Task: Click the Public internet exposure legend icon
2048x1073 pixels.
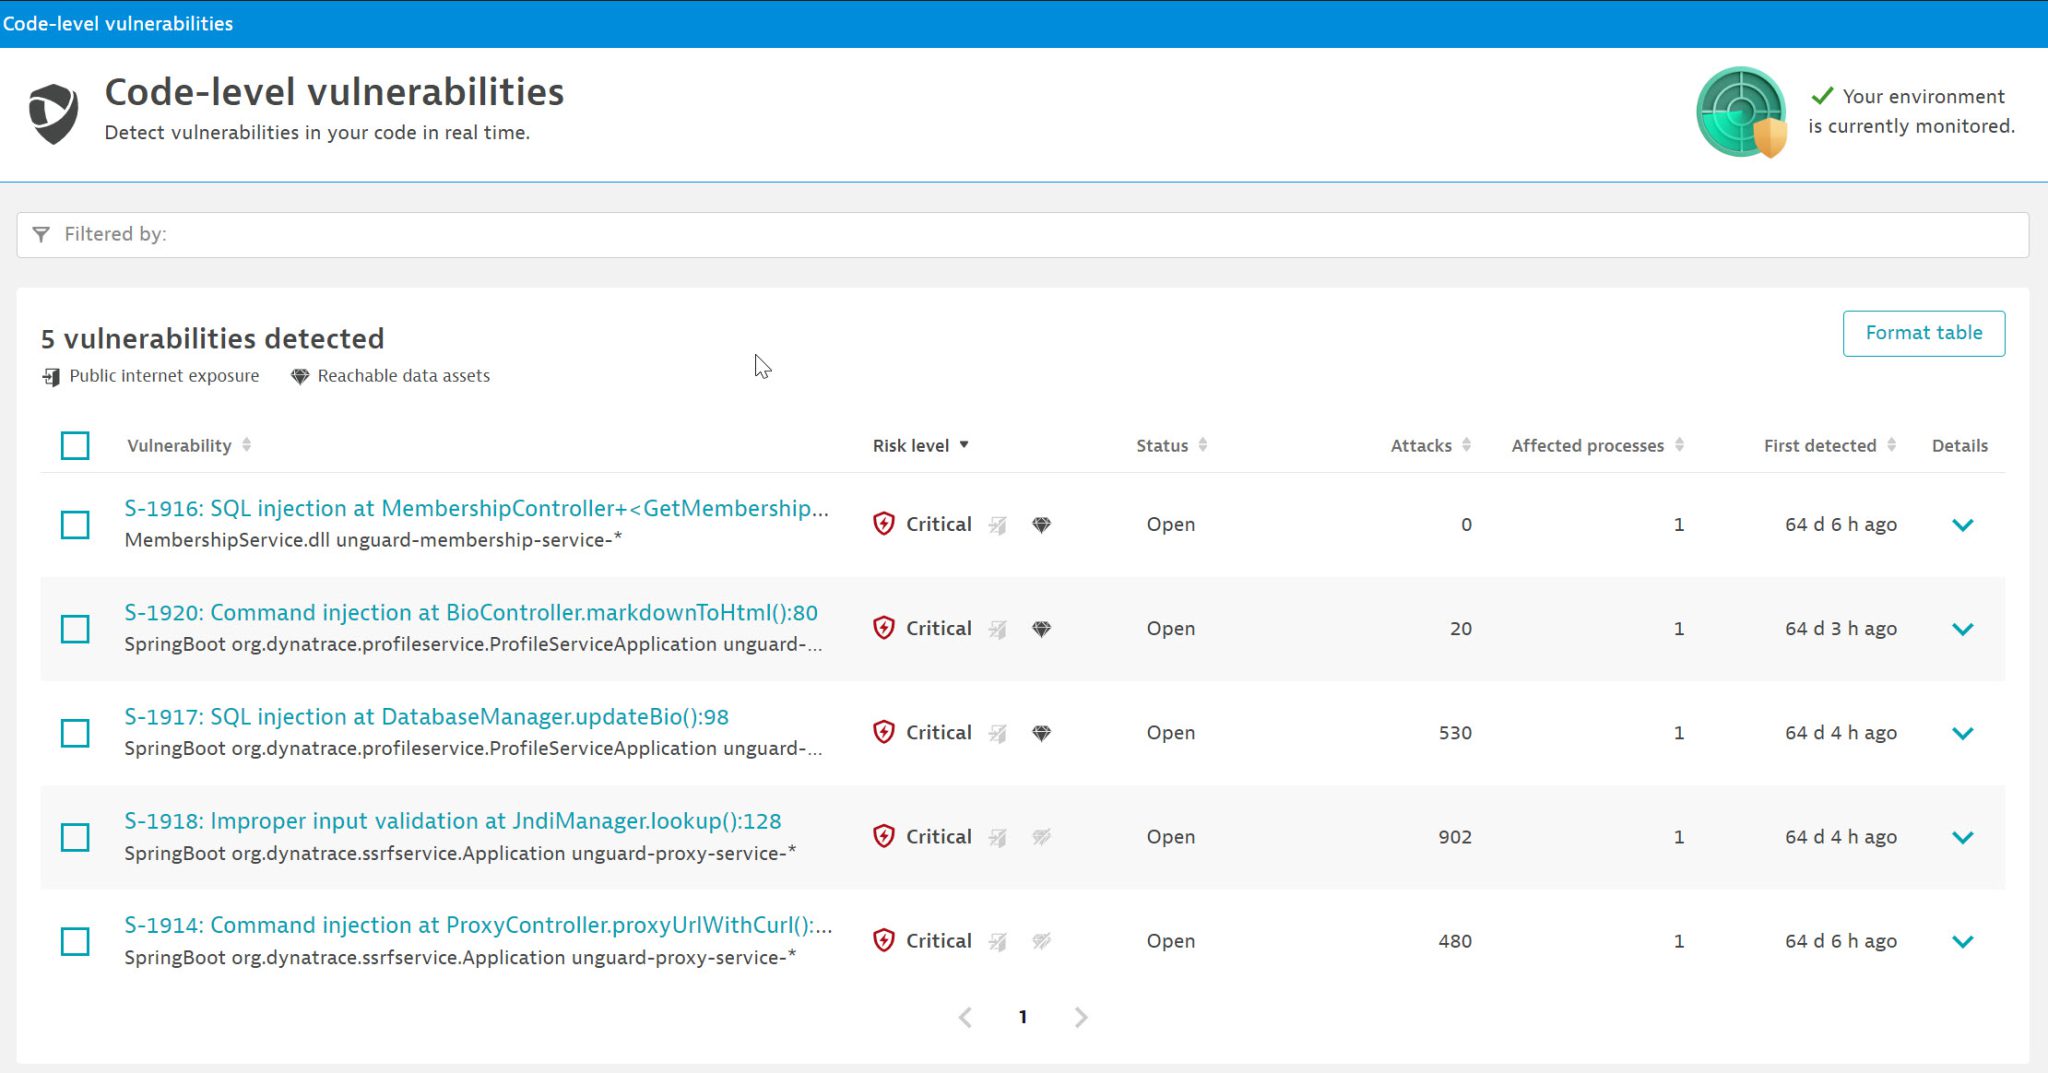Action: (x=51, y=377)
